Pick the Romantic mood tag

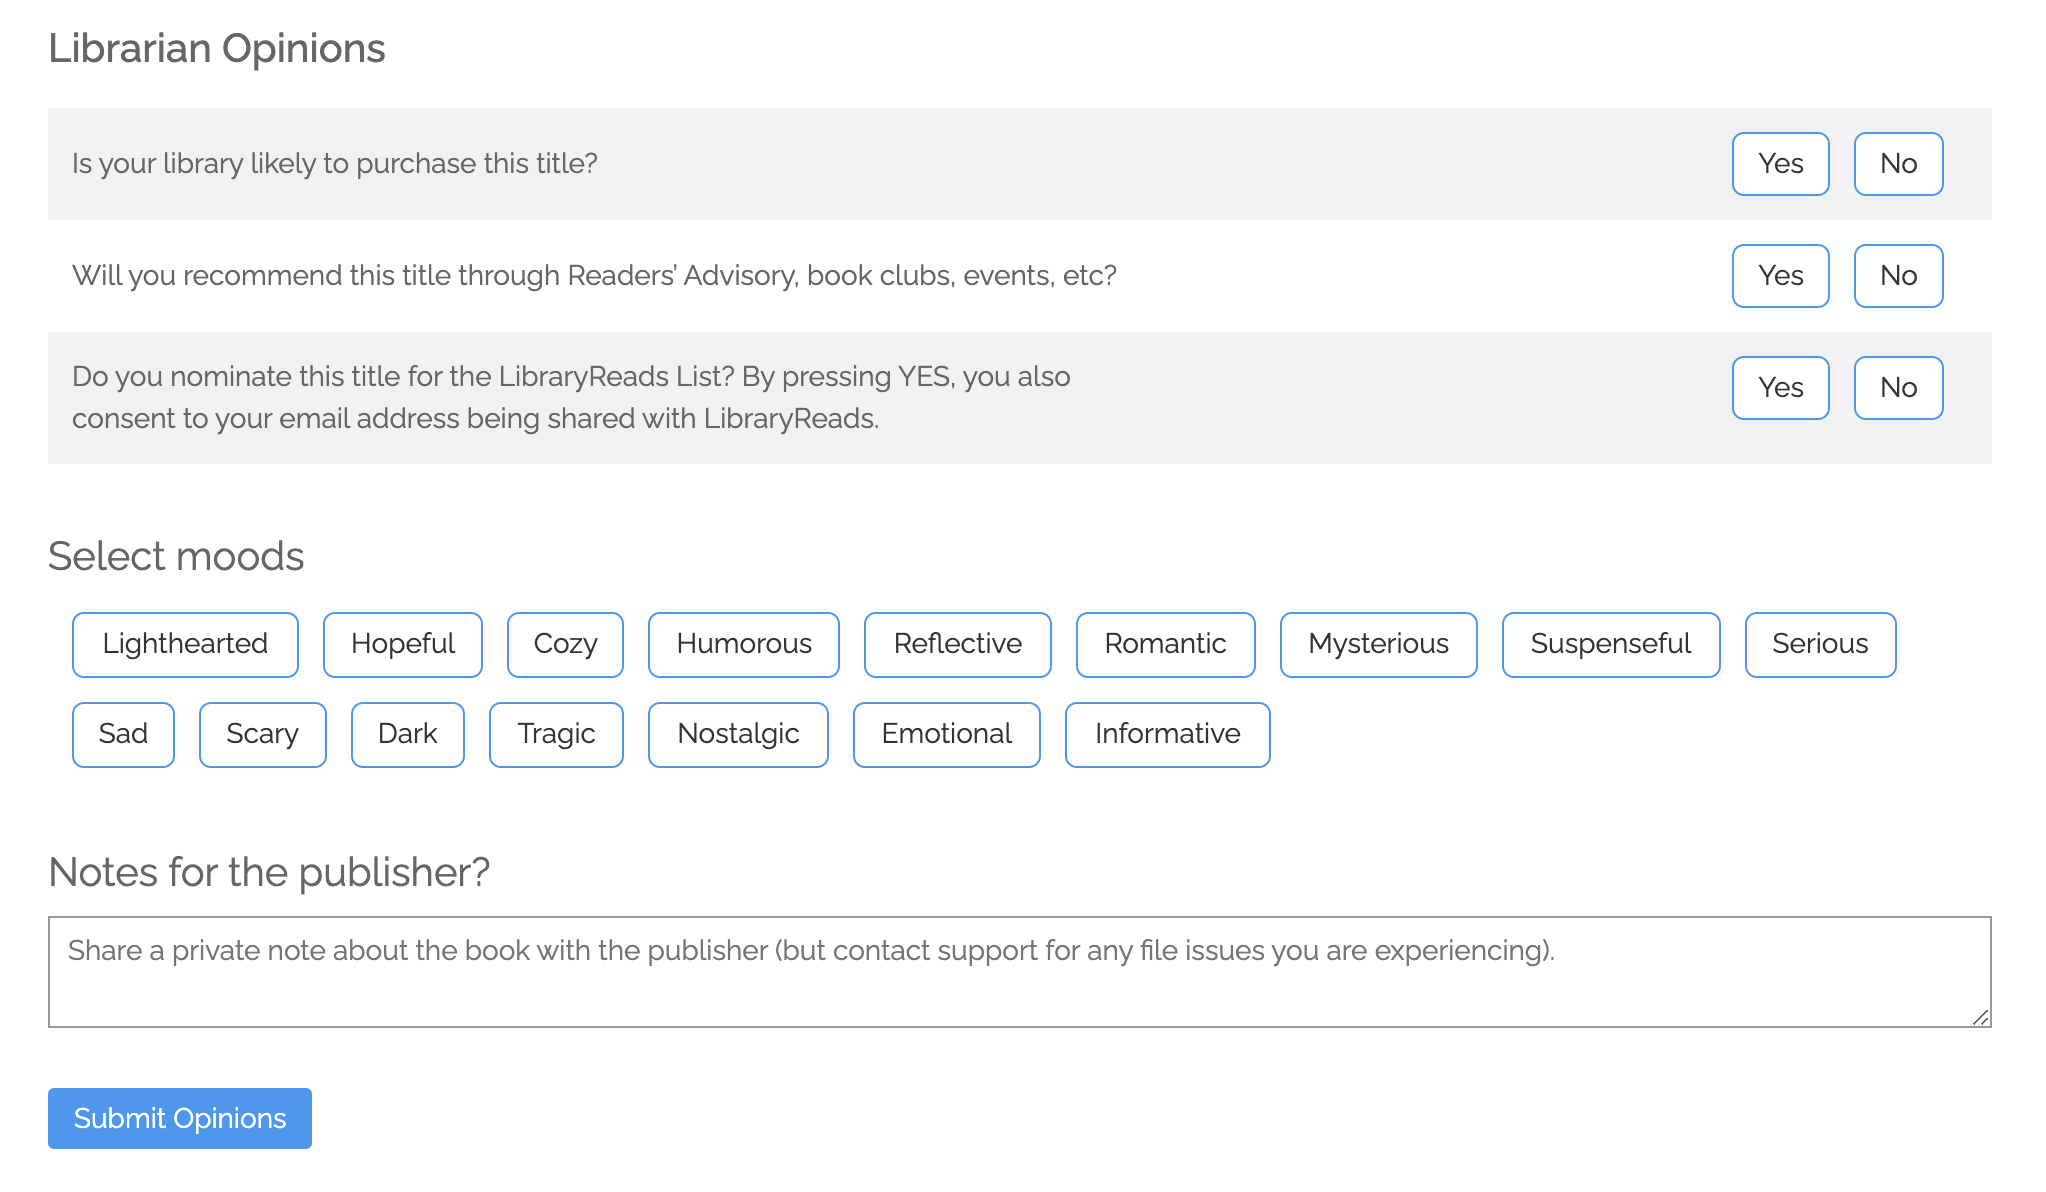click(1166, 645)
